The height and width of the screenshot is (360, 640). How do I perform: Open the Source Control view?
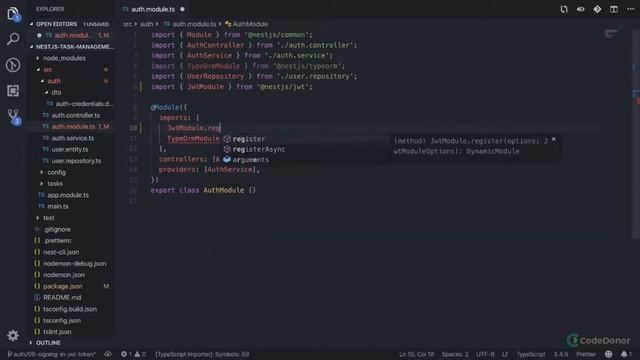(x=13, y=116)
